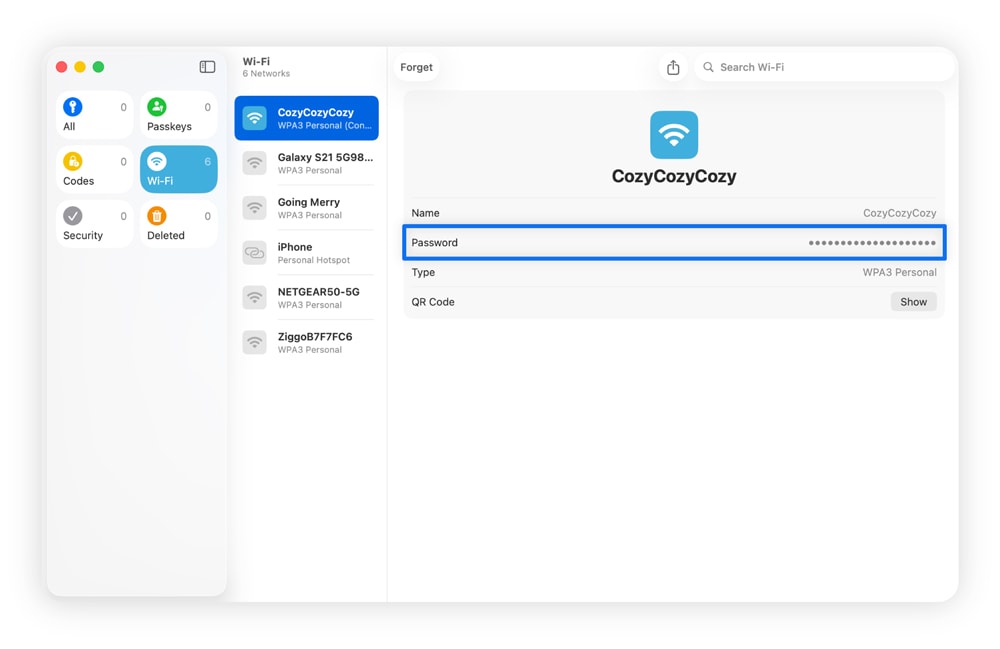Click the Type row showing WPA3 Personal
The height and width of the screenshot is (649, 1000).
[673, 272]
